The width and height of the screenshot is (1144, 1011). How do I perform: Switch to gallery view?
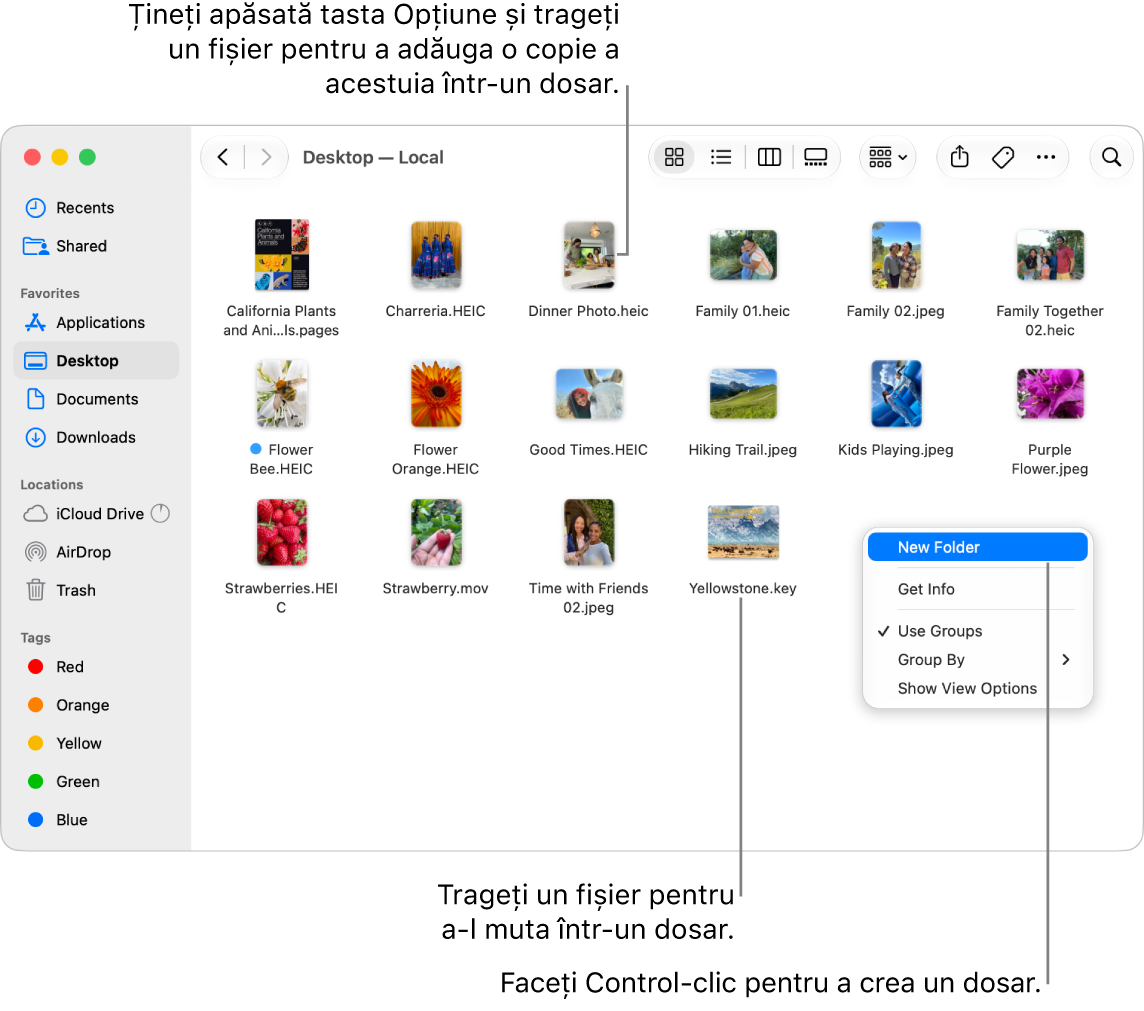pos(815,157)
